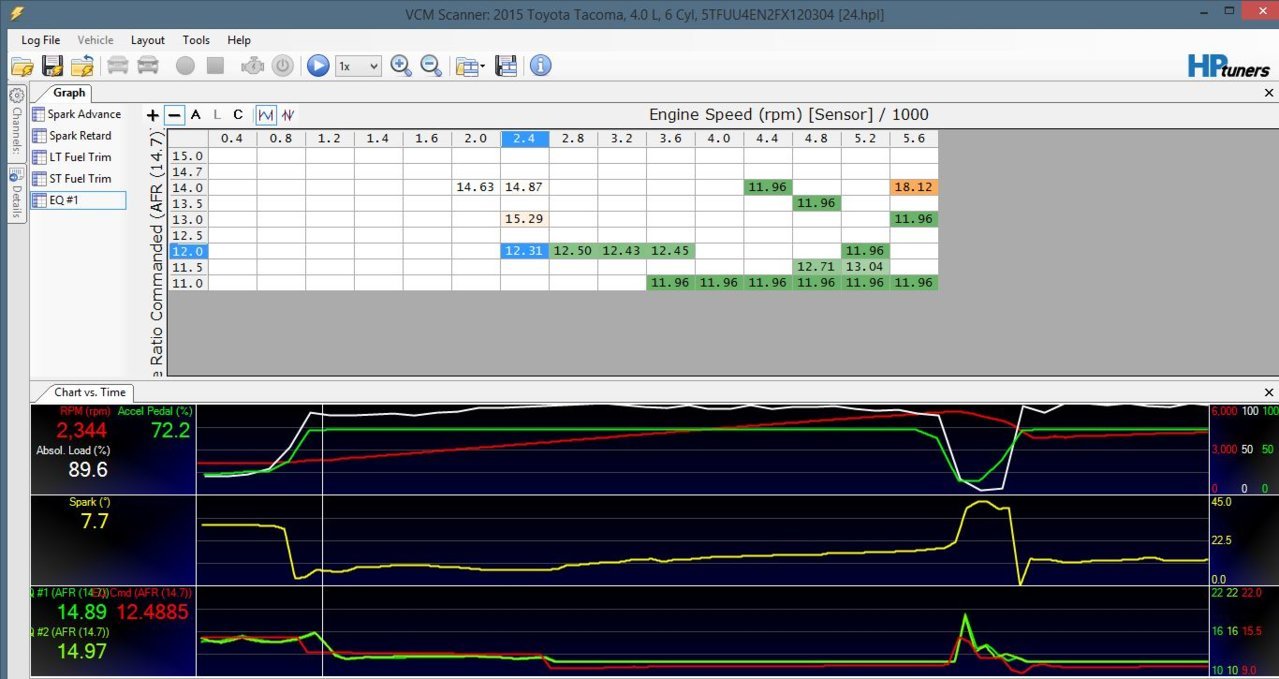Click the 5.6 rpm column header
The width and height of the screenshot is (1279, 679).
tap(914, 138)
